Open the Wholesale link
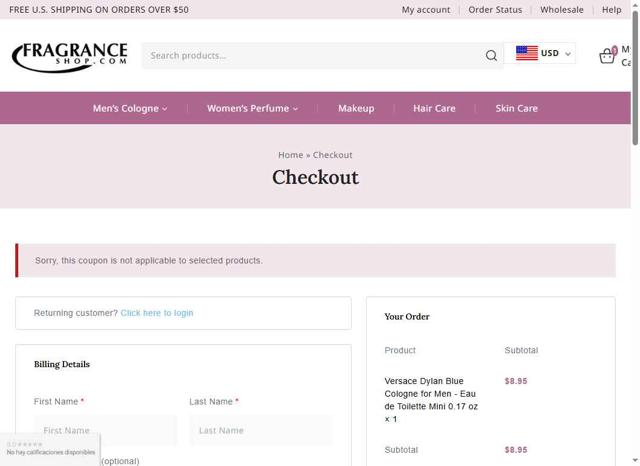Viewport: 640px width, 466px height. [562, 10]
